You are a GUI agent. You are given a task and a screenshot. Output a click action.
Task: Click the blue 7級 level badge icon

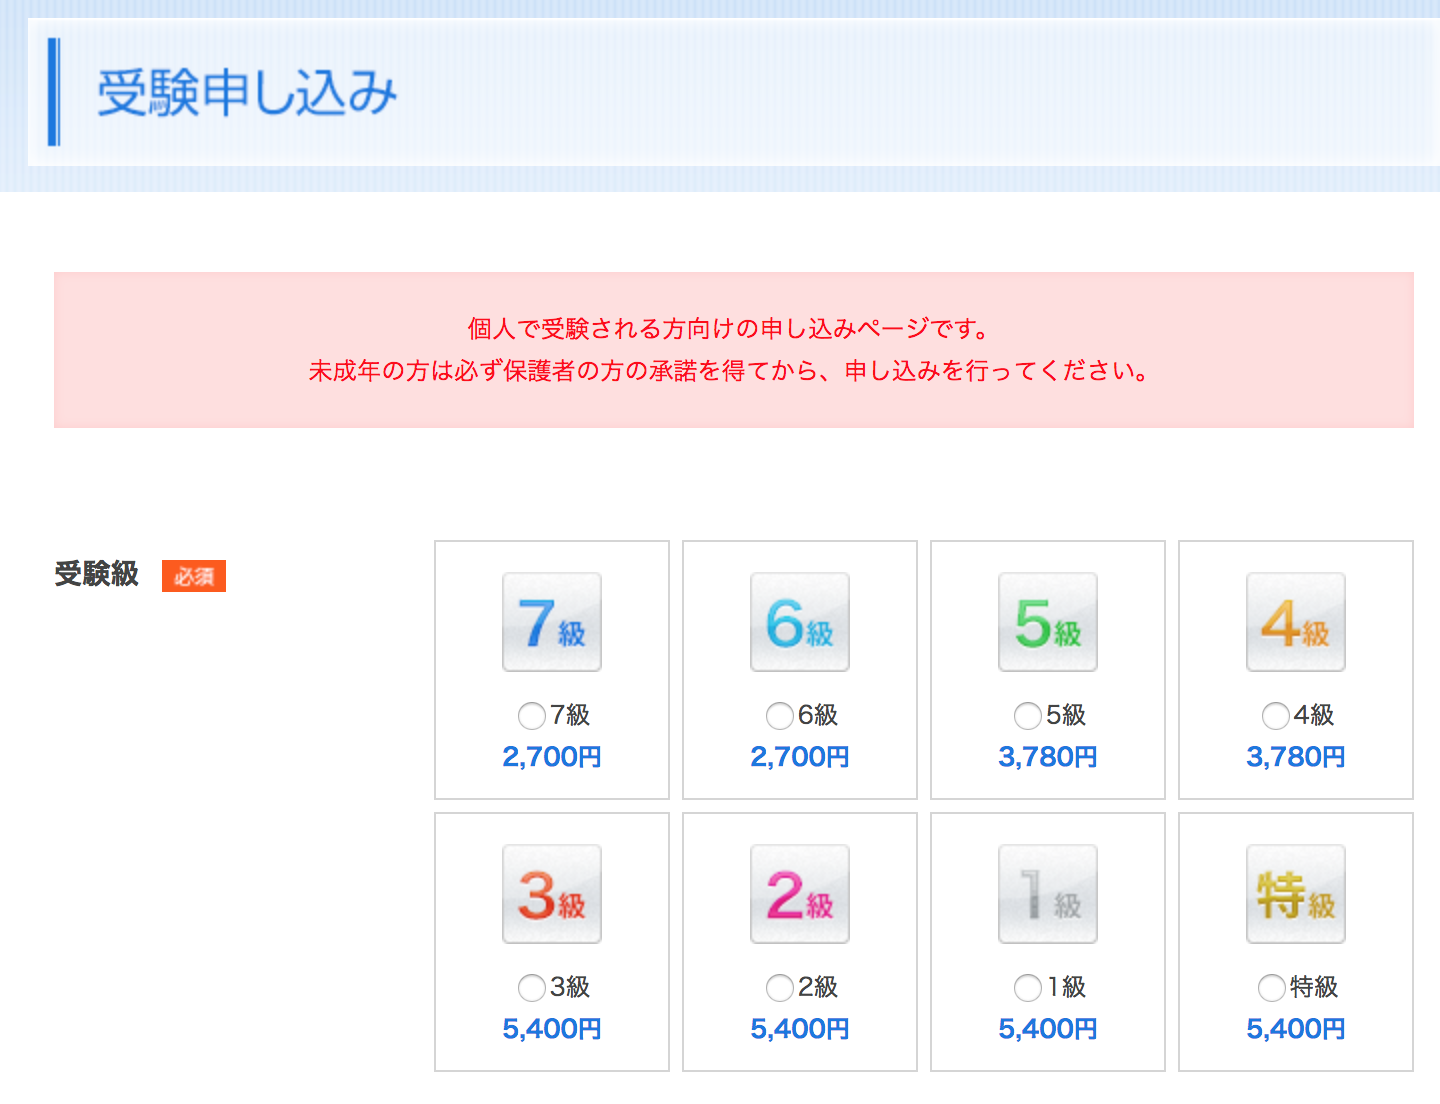552,622
